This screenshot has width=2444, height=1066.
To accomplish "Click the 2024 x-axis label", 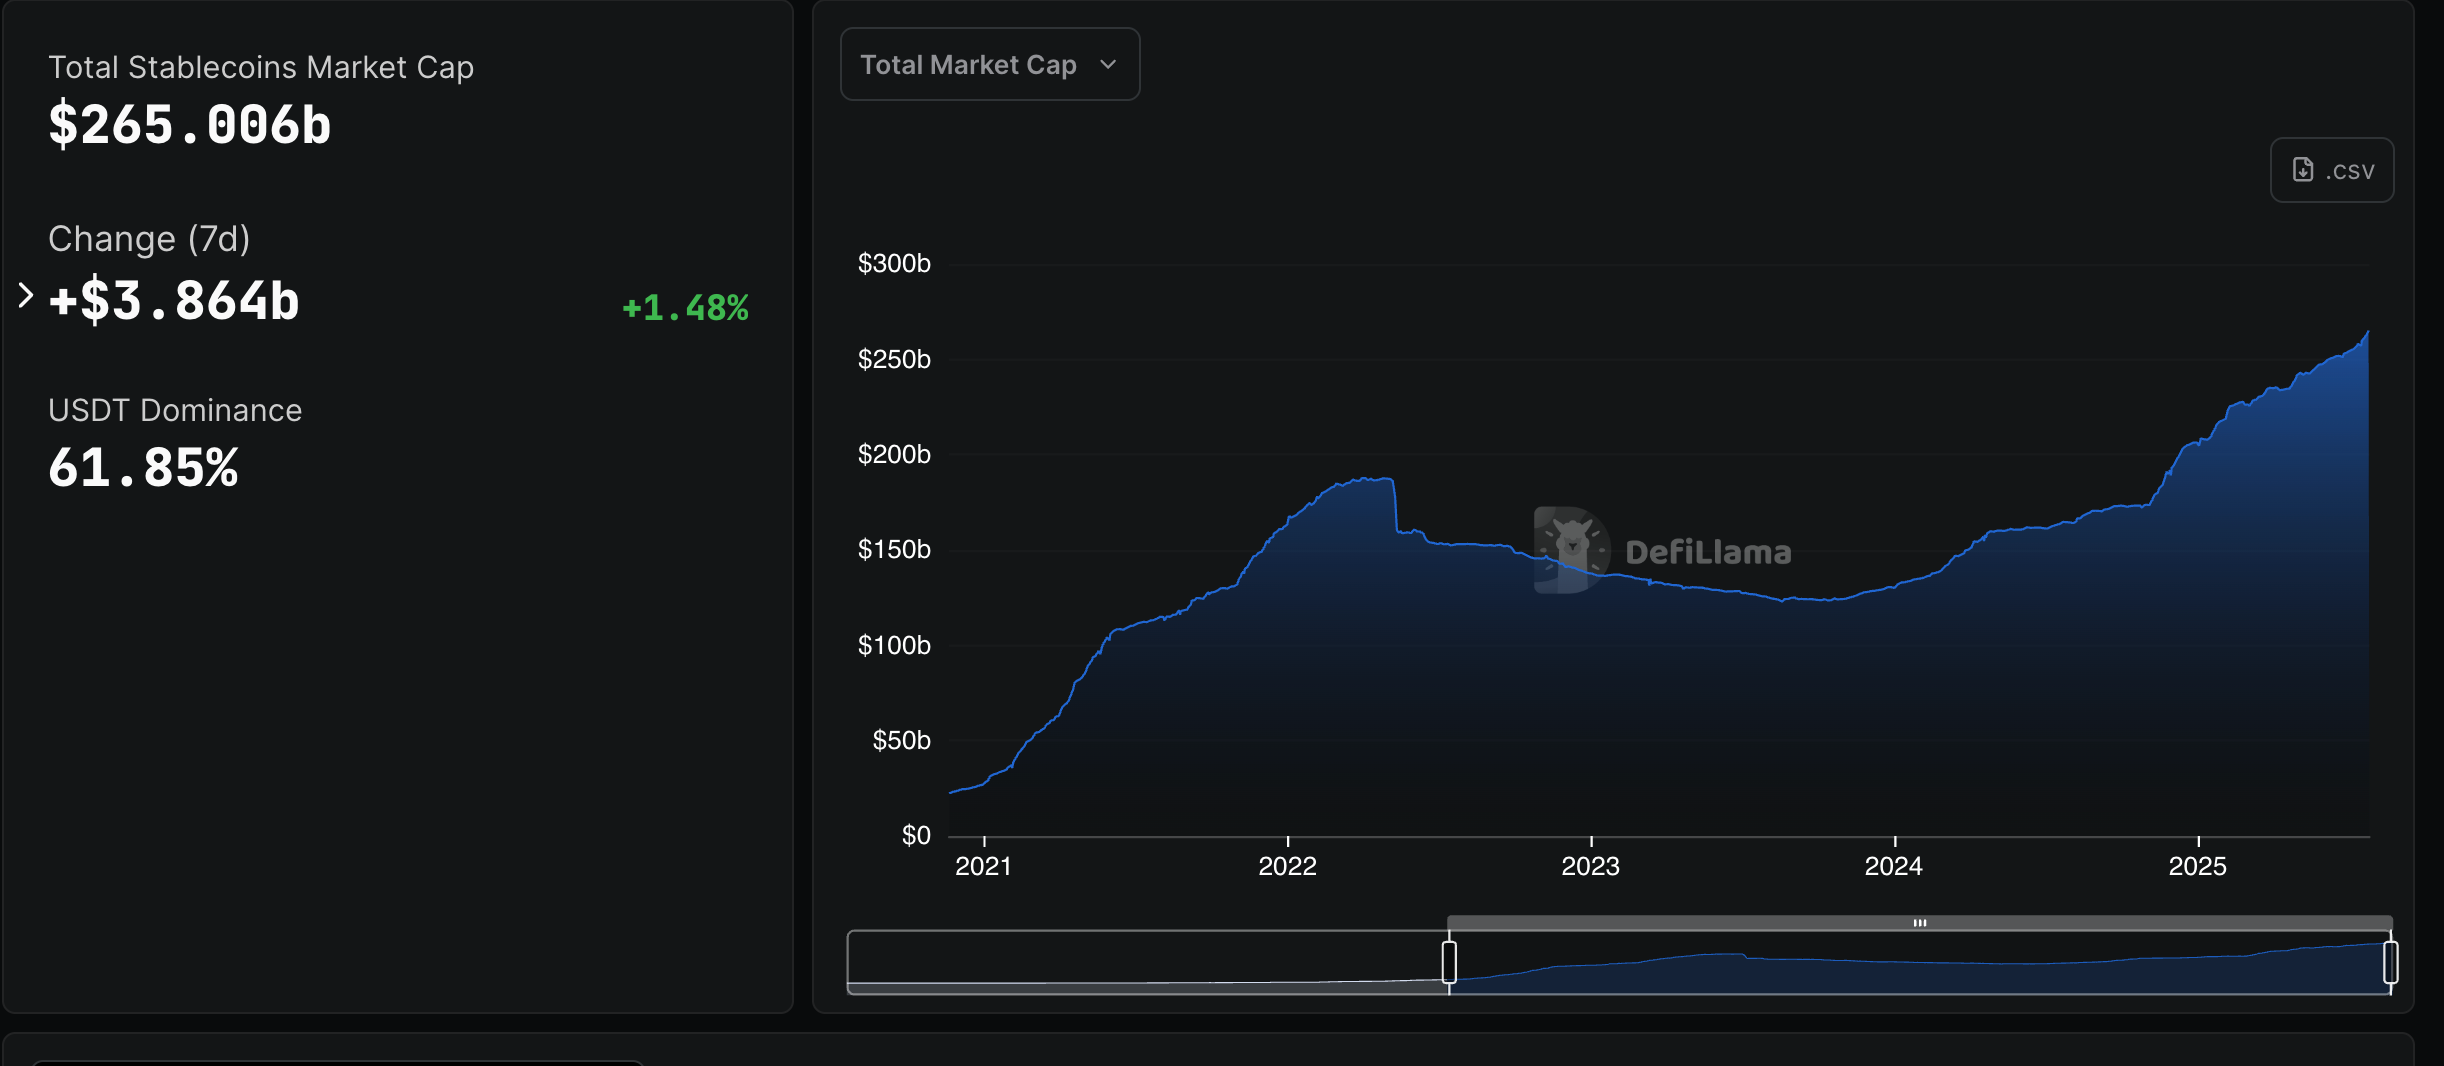I will click(1893, 866).
